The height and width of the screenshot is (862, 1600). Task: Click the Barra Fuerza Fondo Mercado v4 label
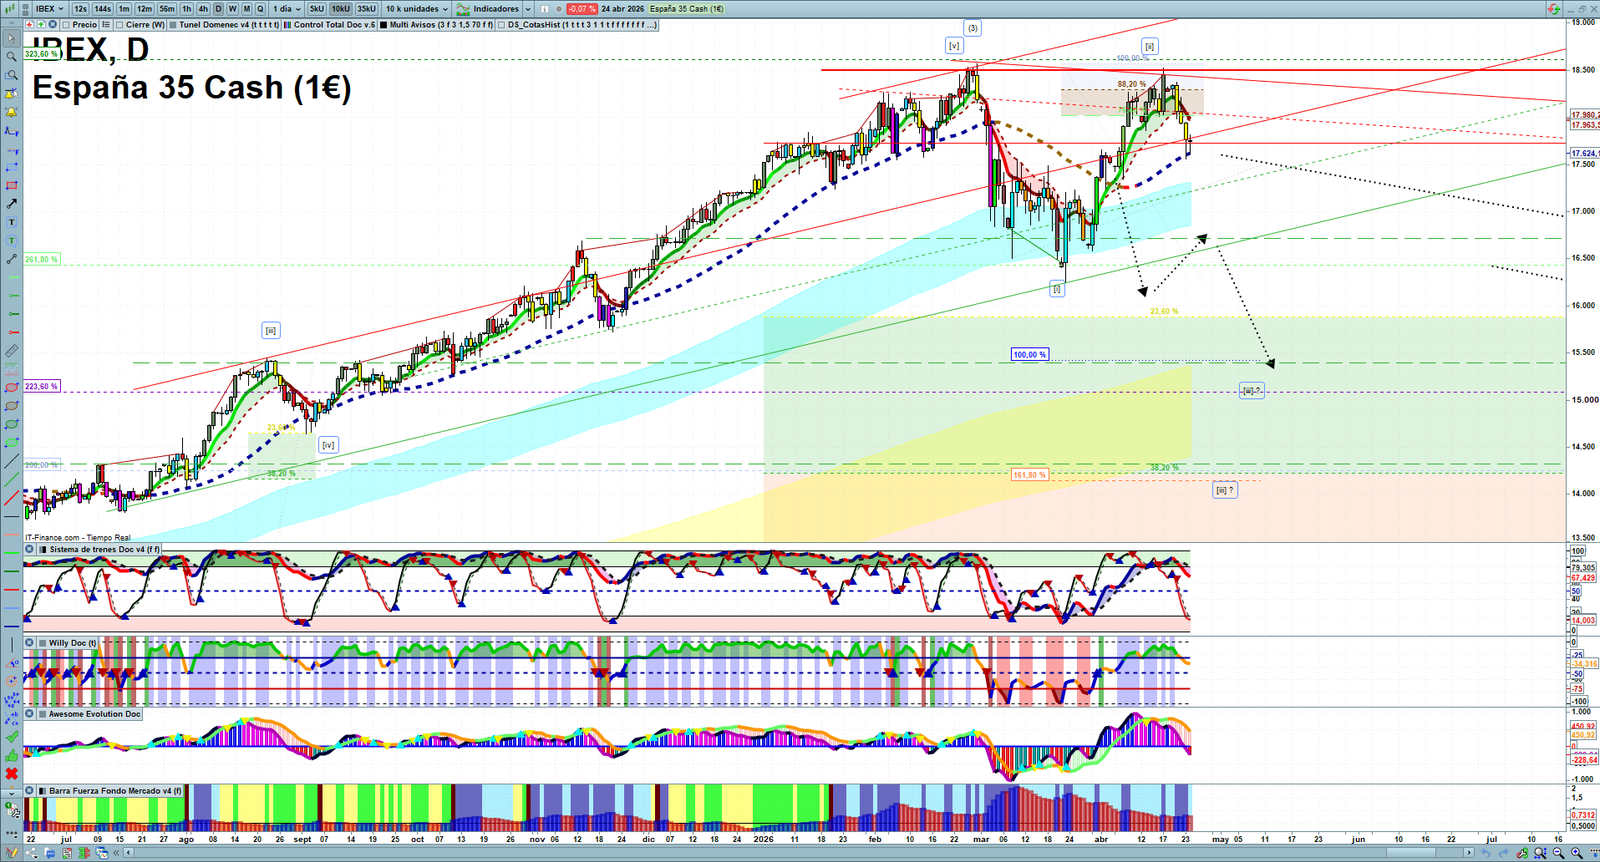point(115,791)
